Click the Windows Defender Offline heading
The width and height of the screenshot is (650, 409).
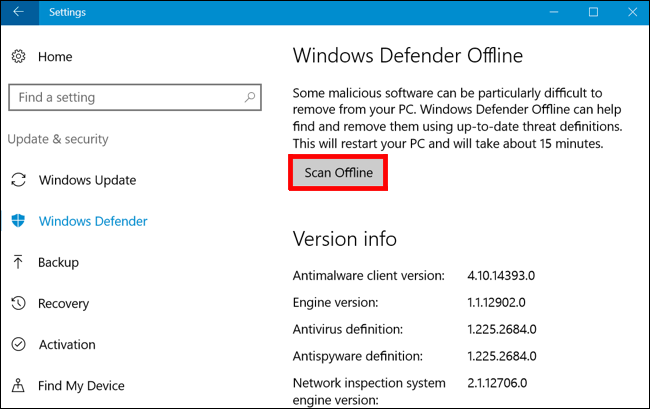pos(407,56)
